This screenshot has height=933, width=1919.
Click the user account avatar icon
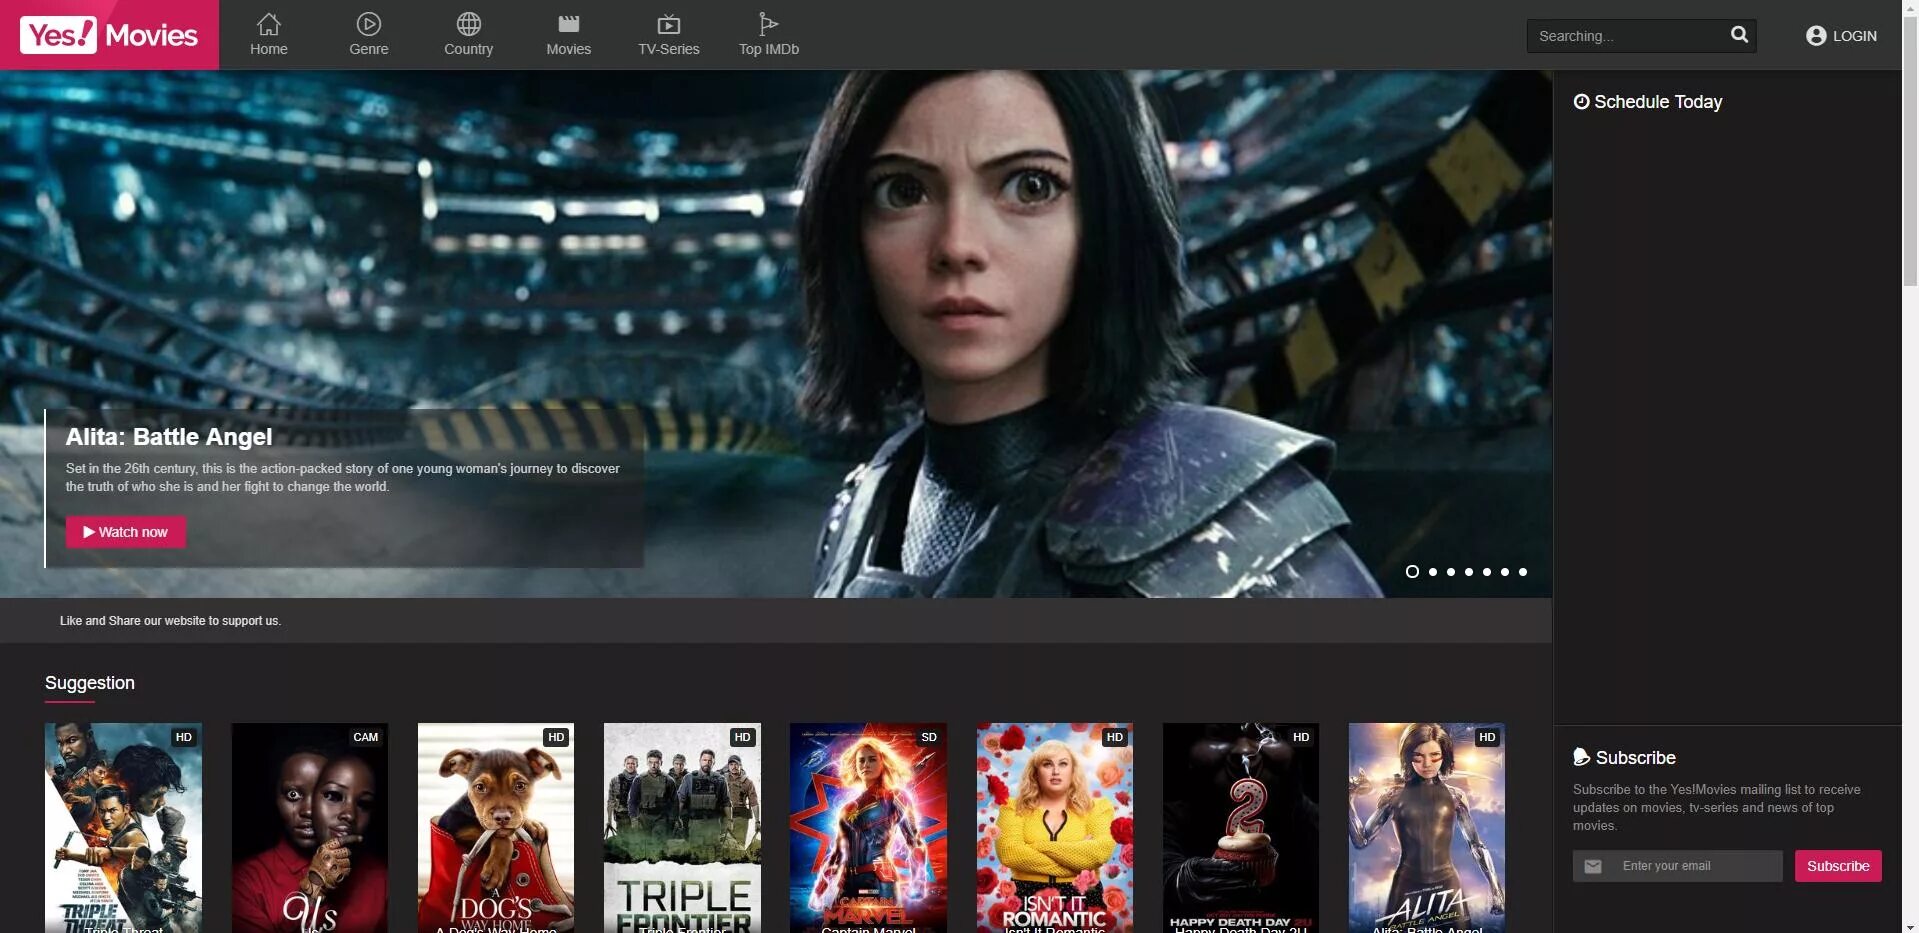pyautogui.click(x=1816, y=36)
